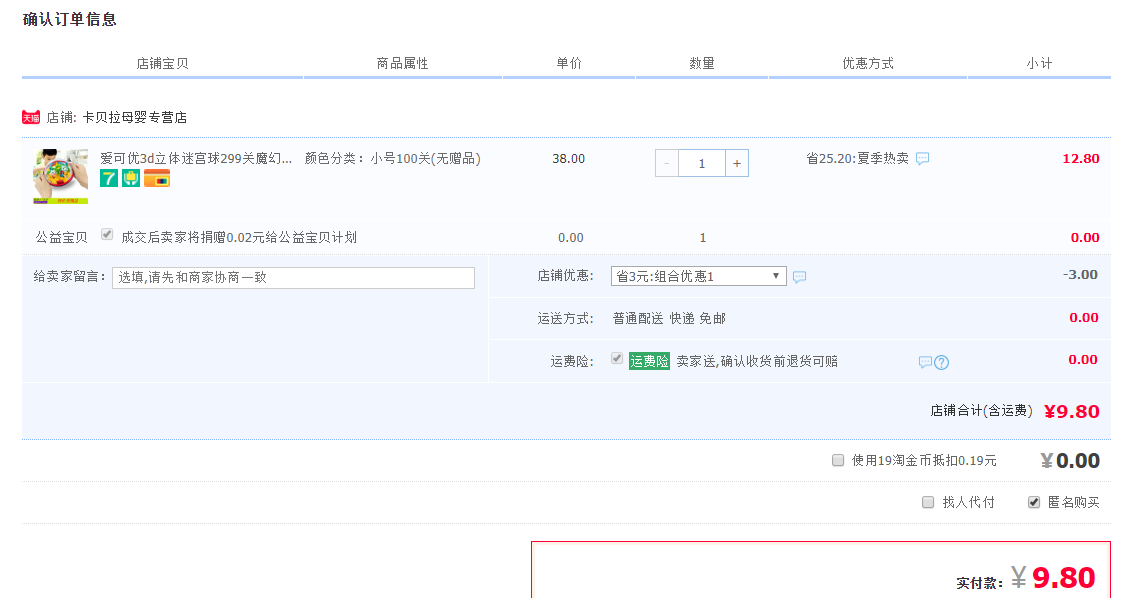Click the green 运费险 badge
1126x598 pixels.
click(x=649, y=361)
